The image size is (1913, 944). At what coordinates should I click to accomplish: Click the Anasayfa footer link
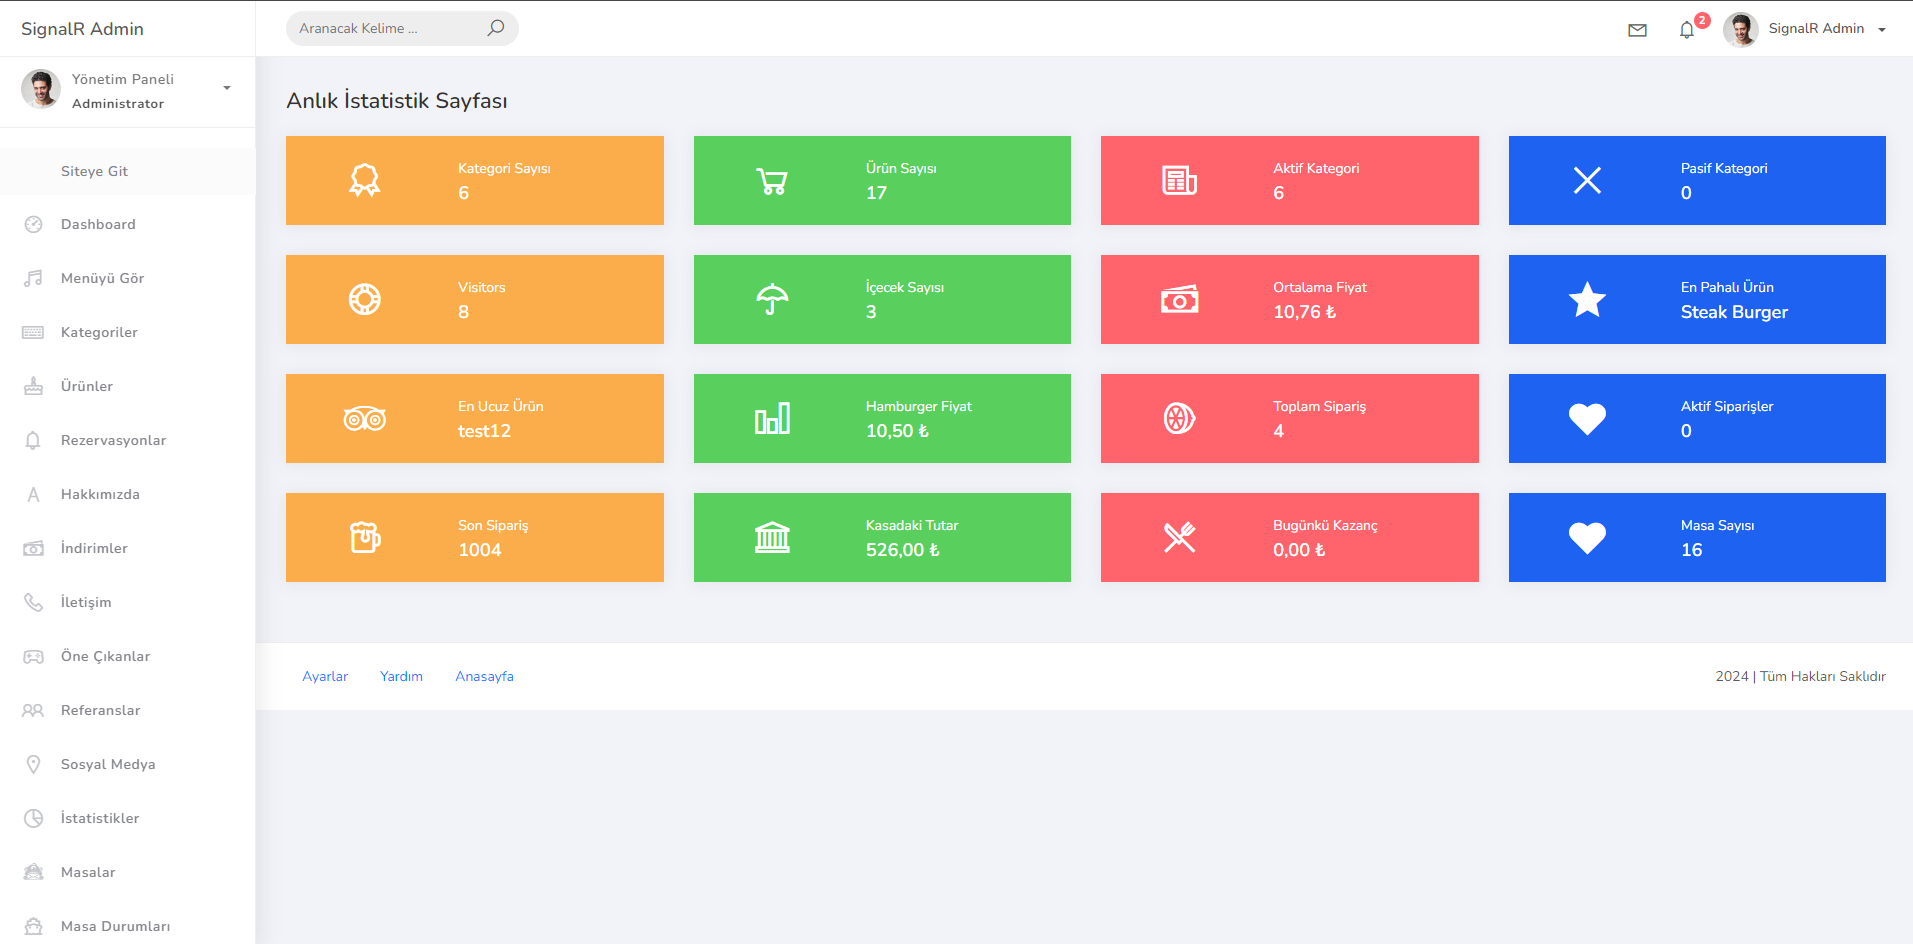pyautogui.click(x=484, y=677)
